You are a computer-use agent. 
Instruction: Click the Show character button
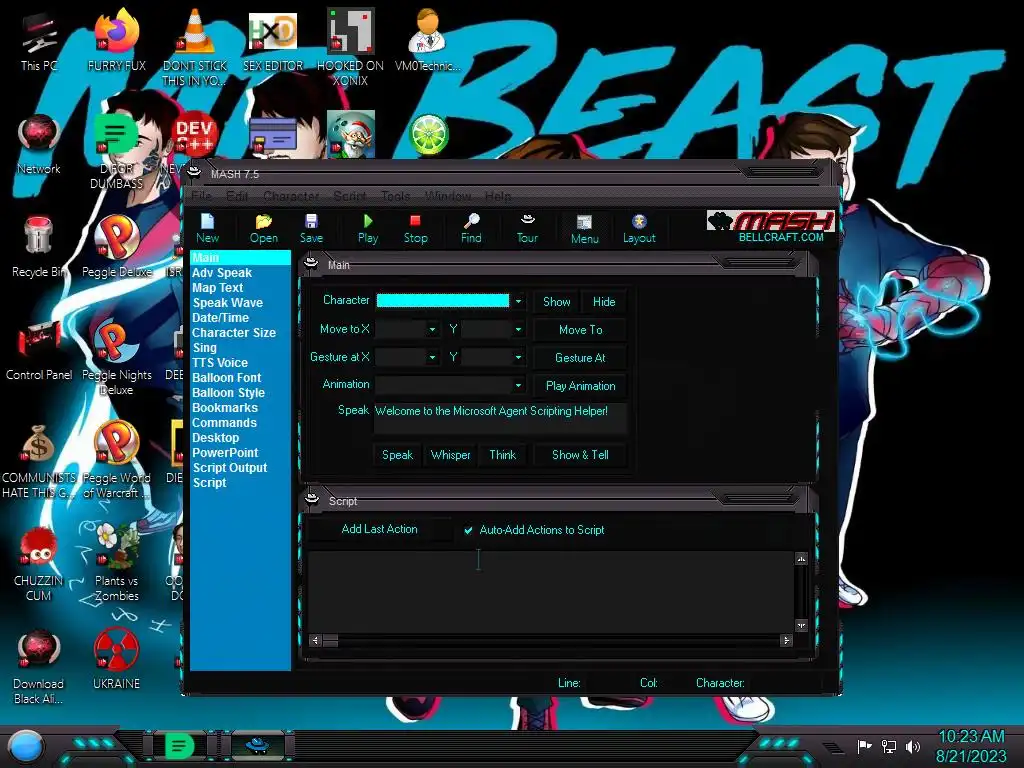[556, 302]
